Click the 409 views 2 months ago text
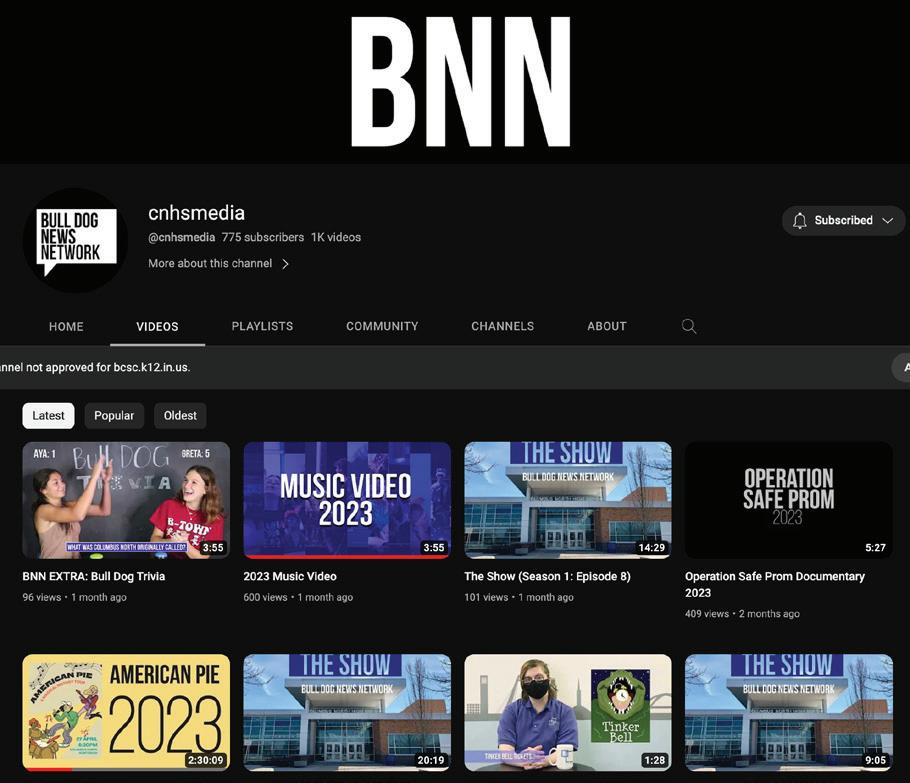 point(742,614)
